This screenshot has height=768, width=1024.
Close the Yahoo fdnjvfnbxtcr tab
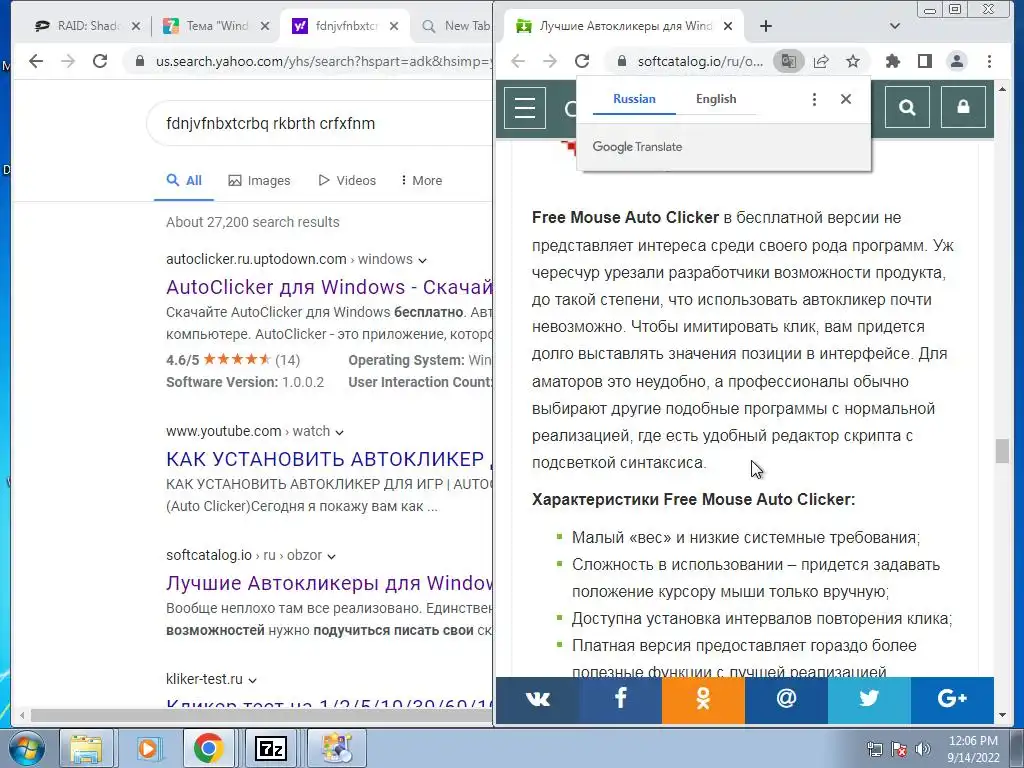[x=394, y=26]
